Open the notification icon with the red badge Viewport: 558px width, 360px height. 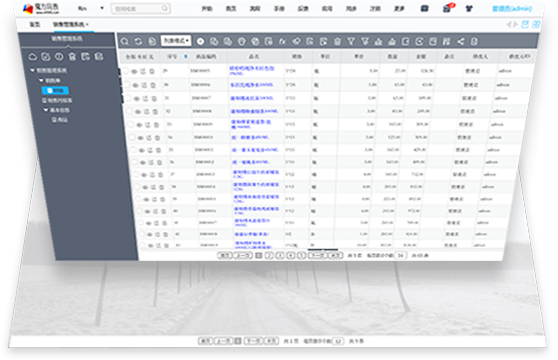pyautogui.click(x=448, y=8)
